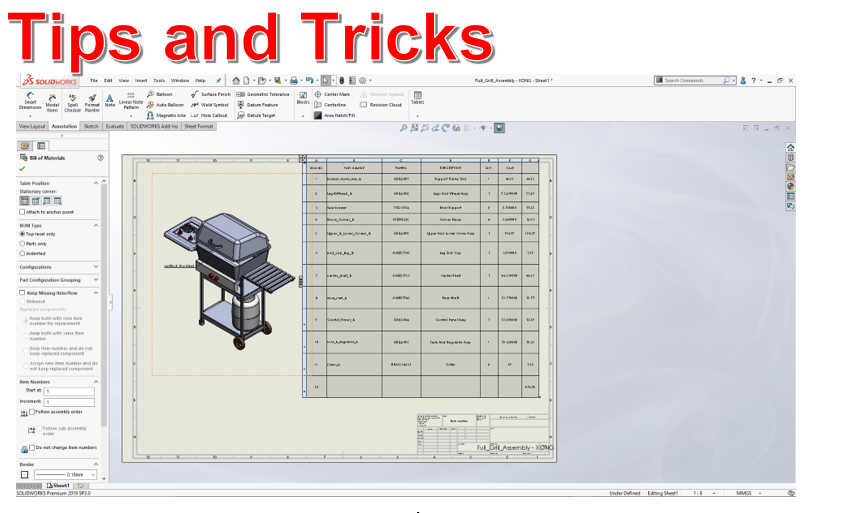The height and width of the screenshot is (513, 849).
Task: Switch to the Sketch tab
Action: coord(91,126)
